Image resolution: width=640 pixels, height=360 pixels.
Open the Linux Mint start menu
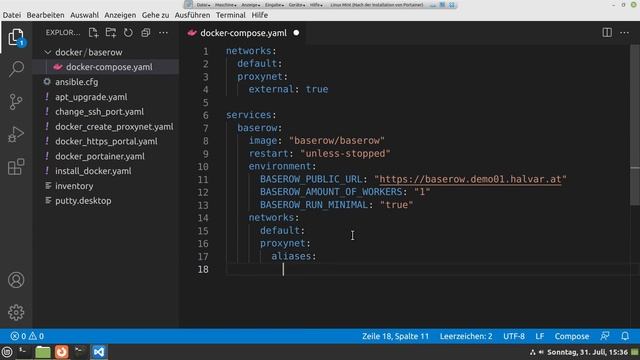point(7,352)
